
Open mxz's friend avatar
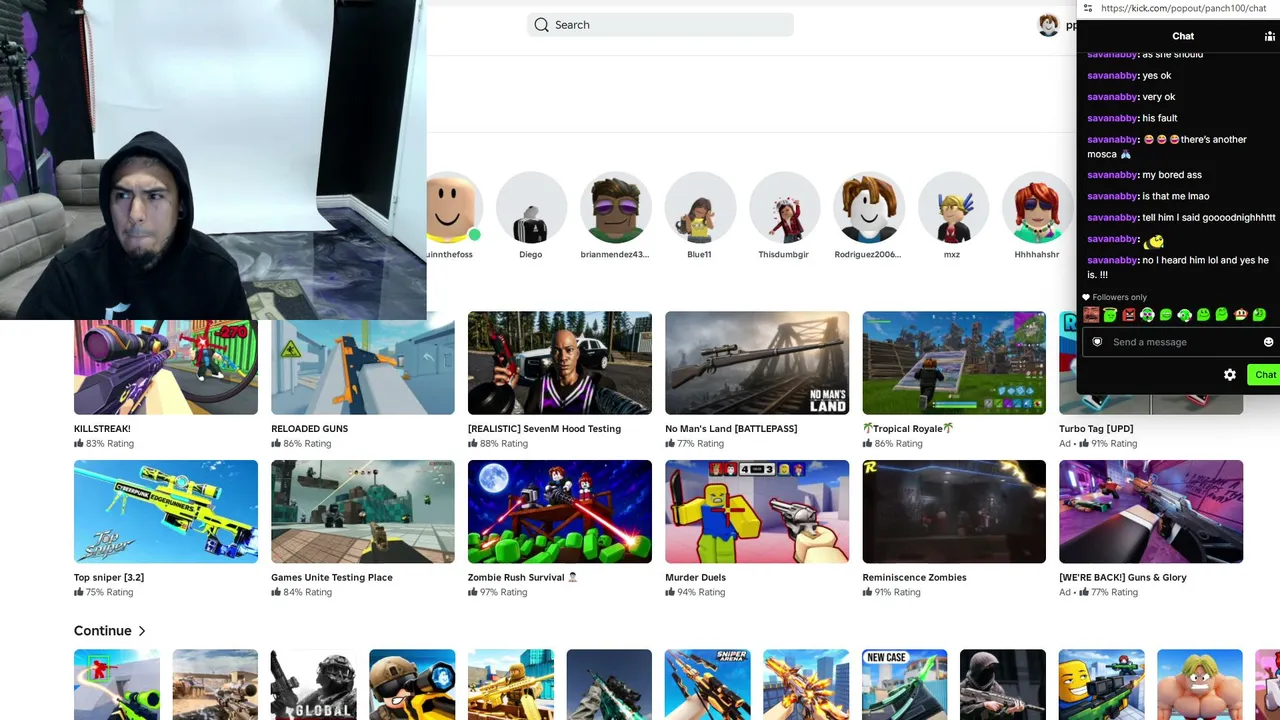(x=952, y=208)
